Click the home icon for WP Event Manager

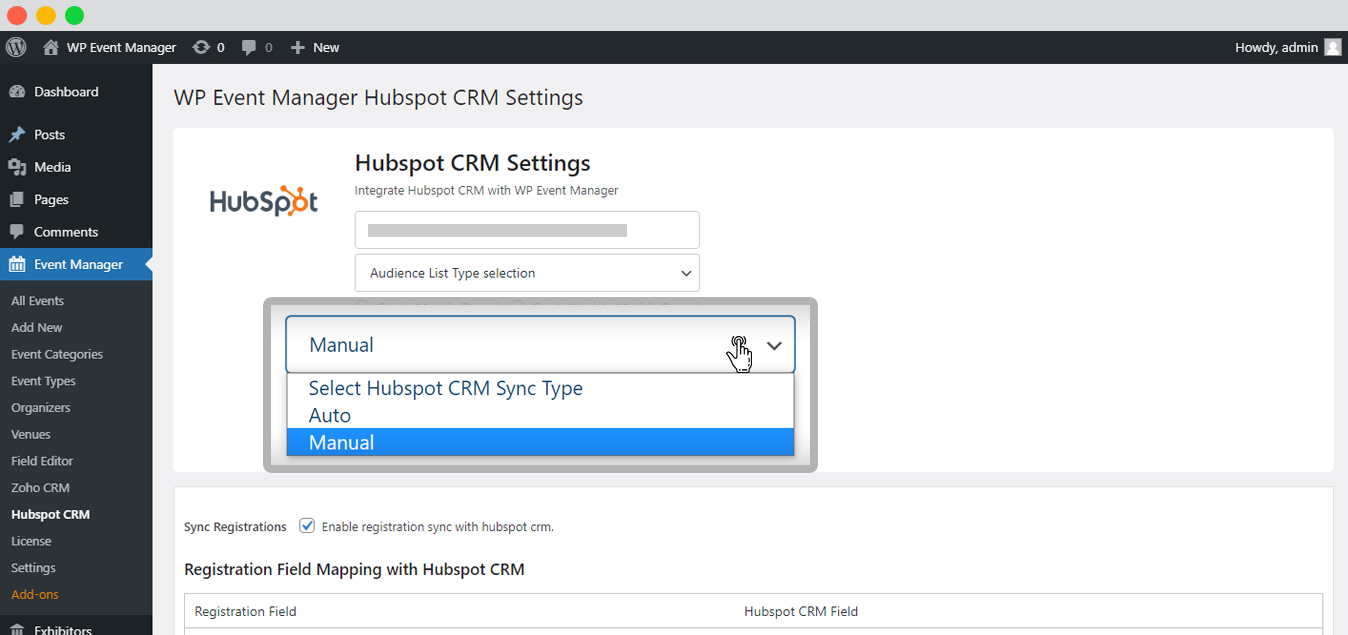tap(50, 47)
